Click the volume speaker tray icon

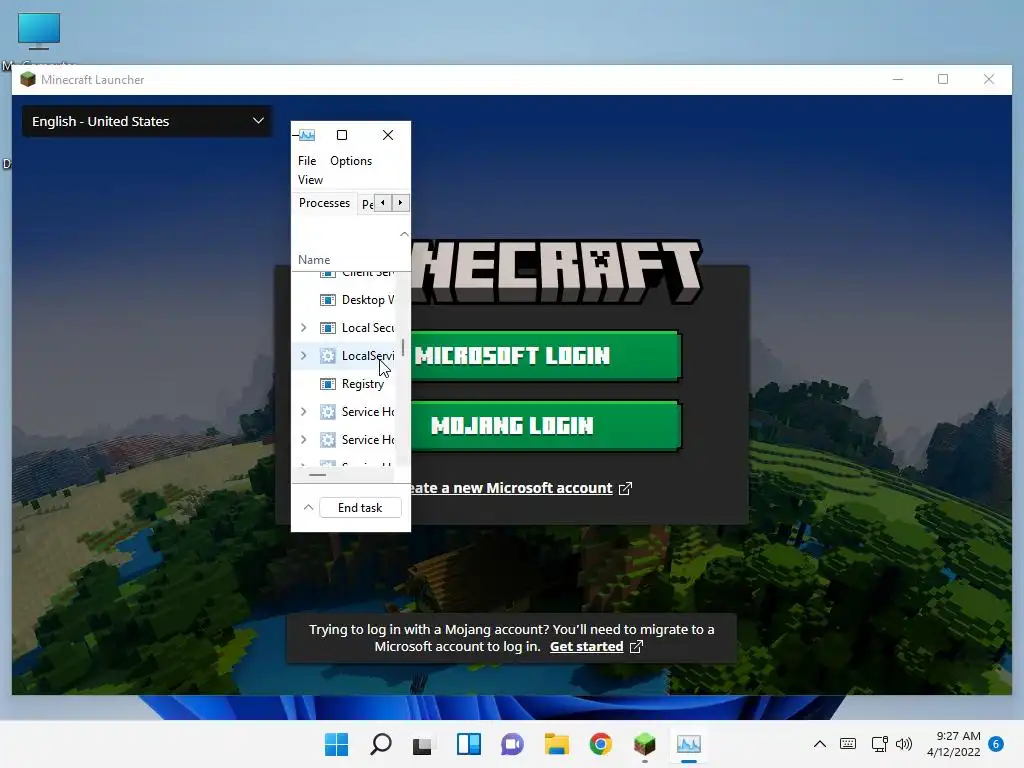point(904,744)
